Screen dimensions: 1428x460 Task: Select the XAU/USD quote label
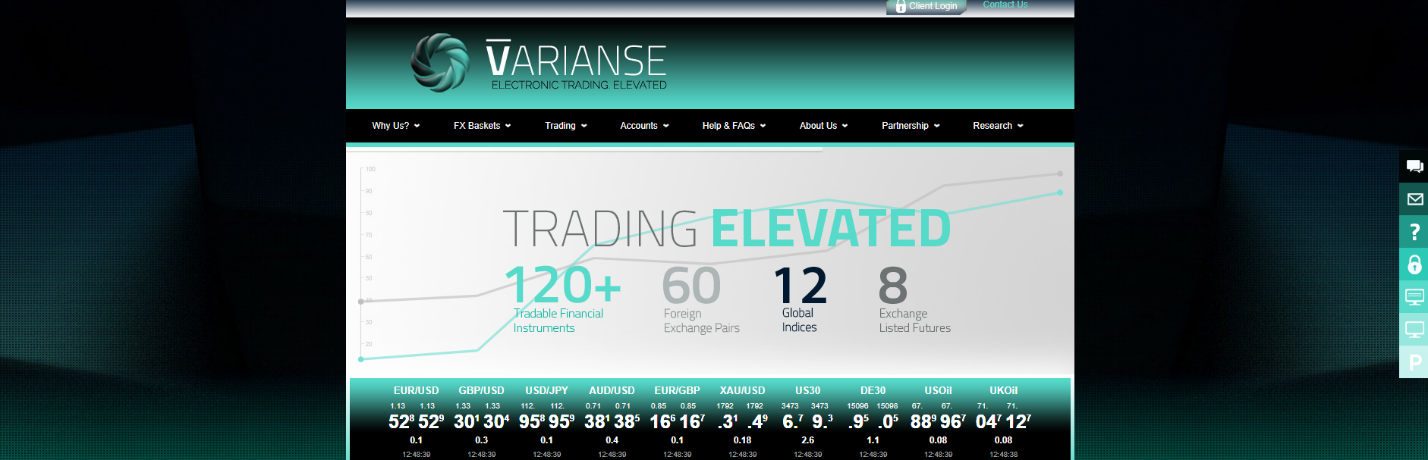click(x=742, y=391)
